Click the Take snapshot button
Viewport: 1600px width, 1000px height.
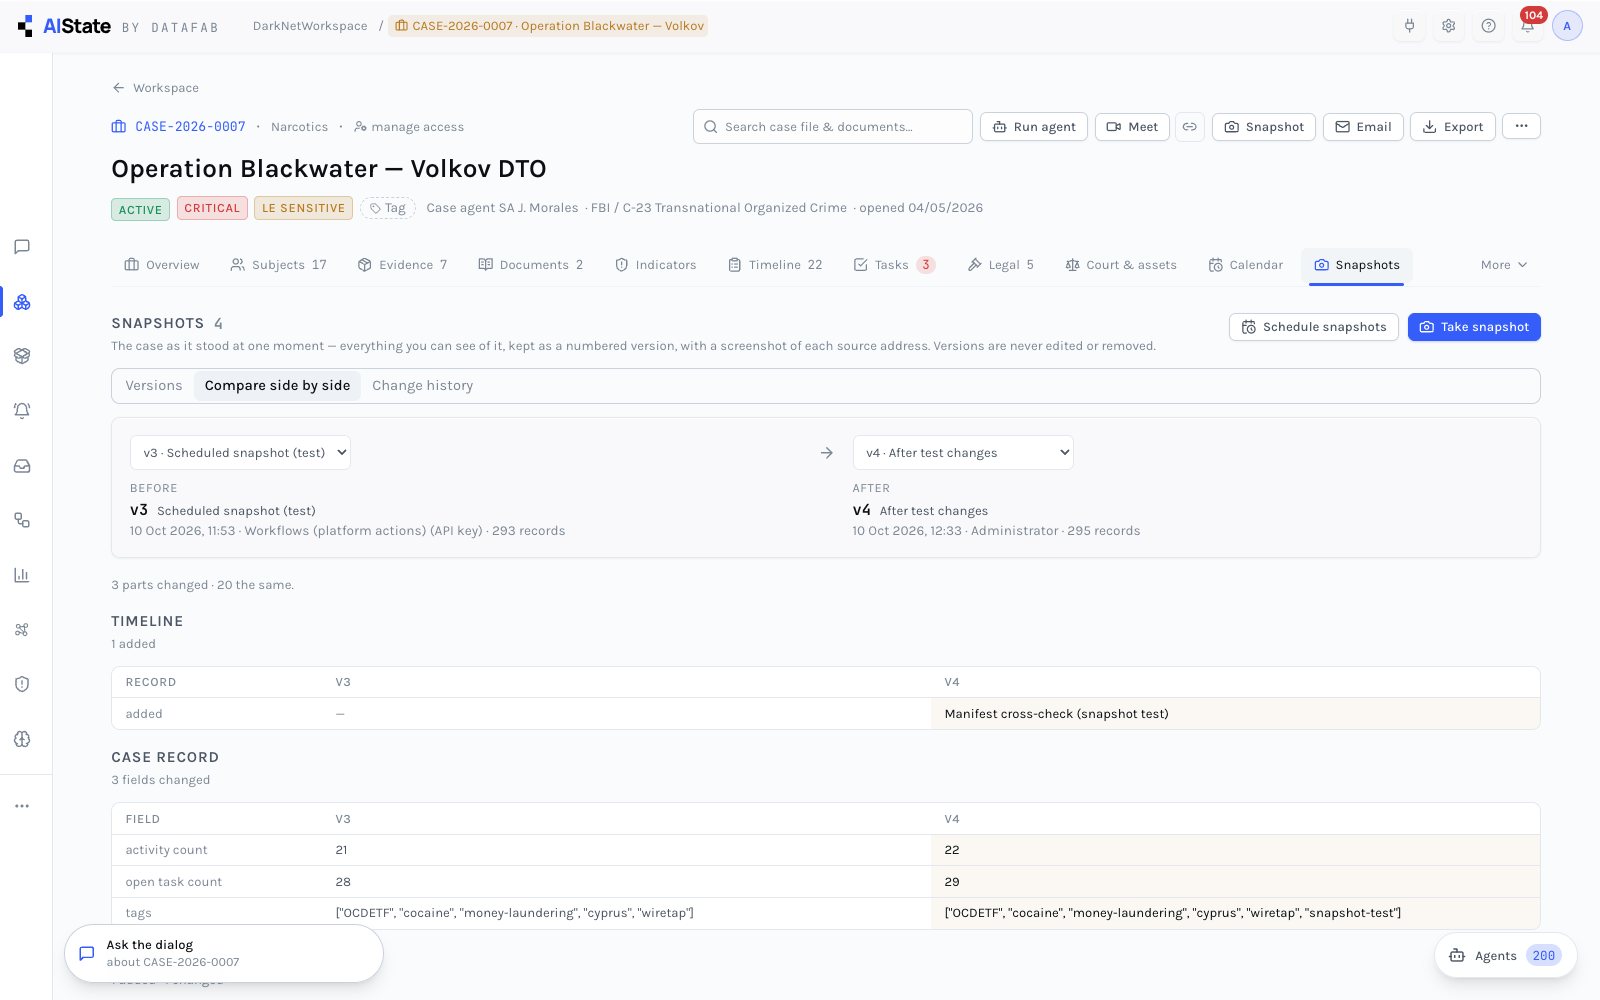pos(1474,327)
